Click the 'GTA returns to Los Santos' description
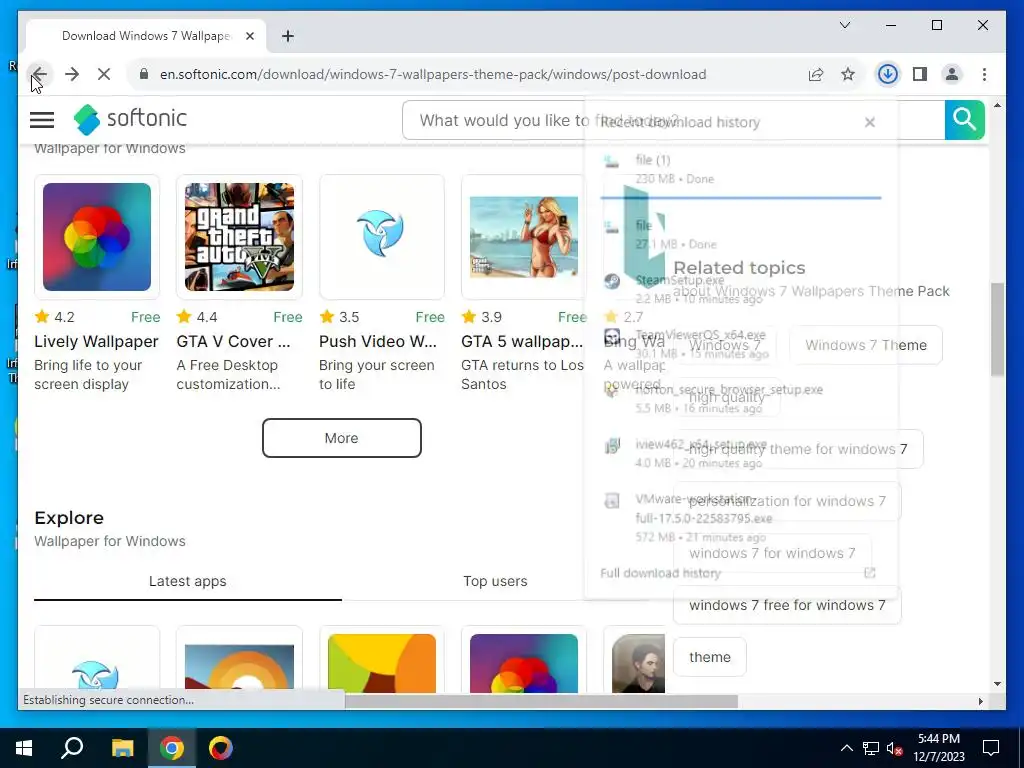Viewport: 1024px width, 768px height. point(522,375)
